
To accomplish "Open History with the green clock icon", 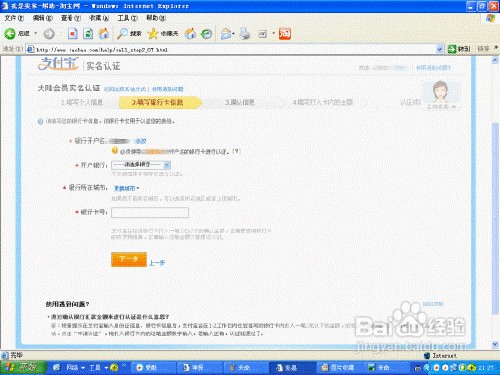I will 207,34.
